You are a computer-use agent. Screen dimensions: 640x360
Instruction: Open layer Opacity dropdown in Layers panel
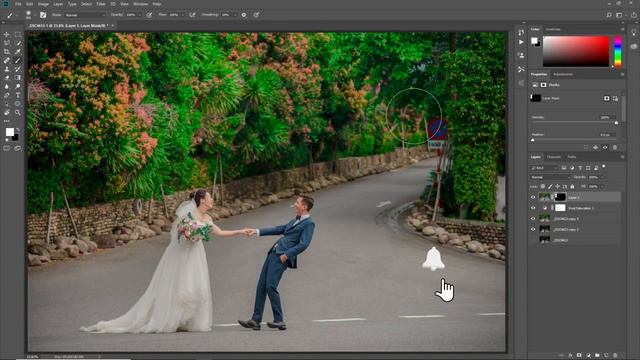(603, 177)
